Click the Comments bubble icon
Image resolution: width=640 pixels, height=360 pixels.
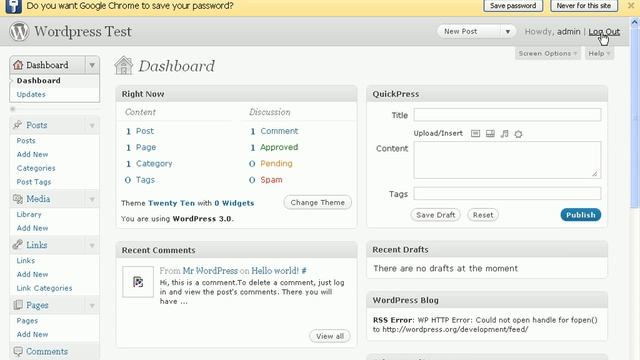coord(18,351)
